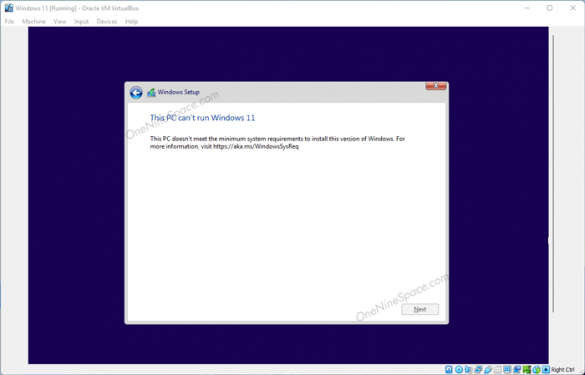Click the audio status indicator
The height and width of the screenshot is (375, 585).
coord(468,369)
